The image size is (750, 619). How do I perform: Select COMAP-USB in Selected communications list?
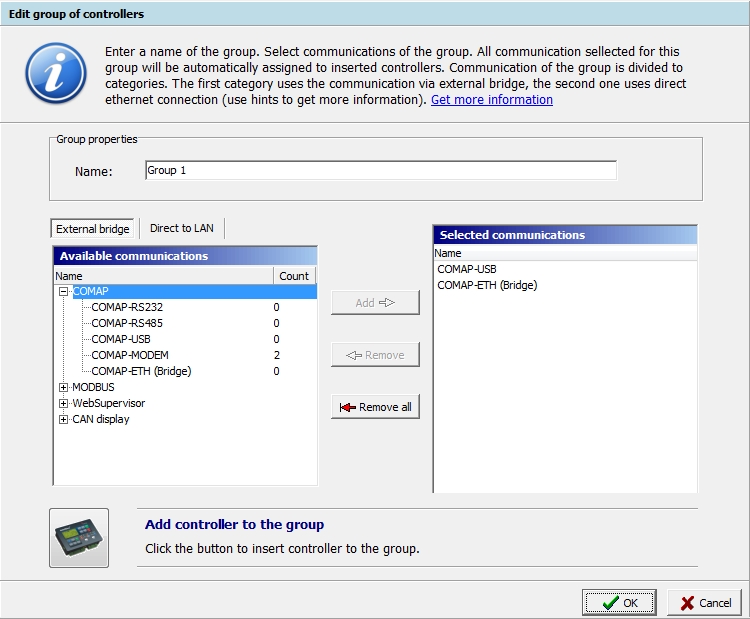click(467, 269)
